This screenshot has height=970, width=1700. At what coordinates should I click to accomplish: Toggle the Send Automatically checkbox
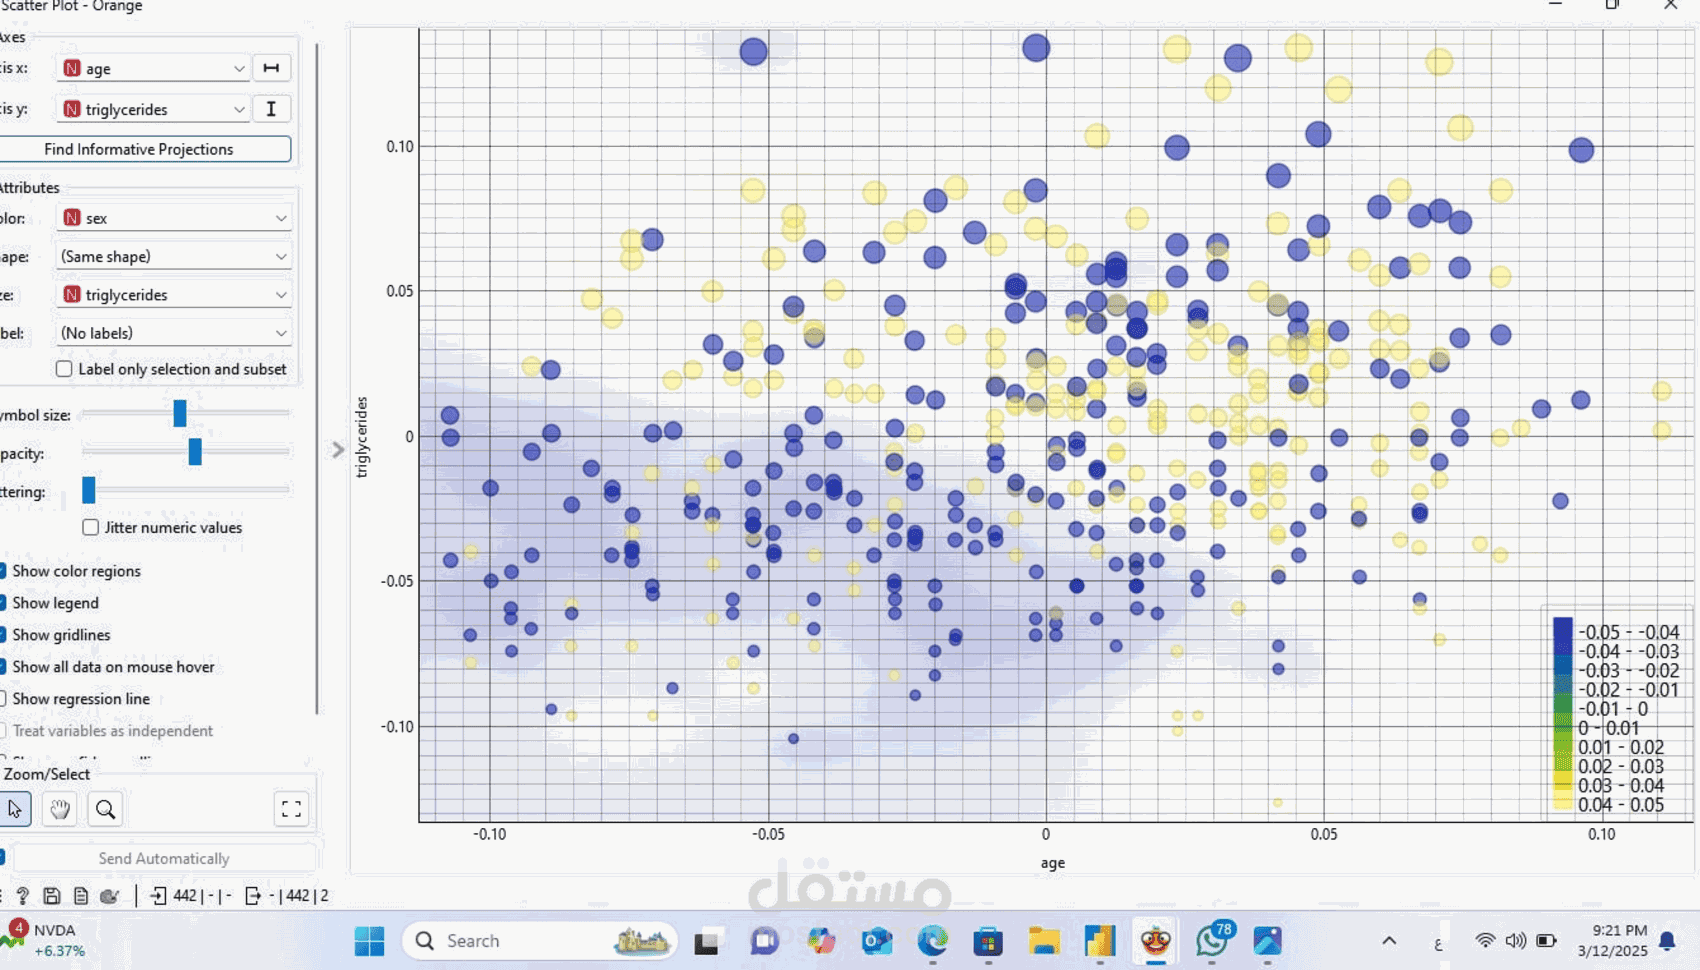[3, 858]
